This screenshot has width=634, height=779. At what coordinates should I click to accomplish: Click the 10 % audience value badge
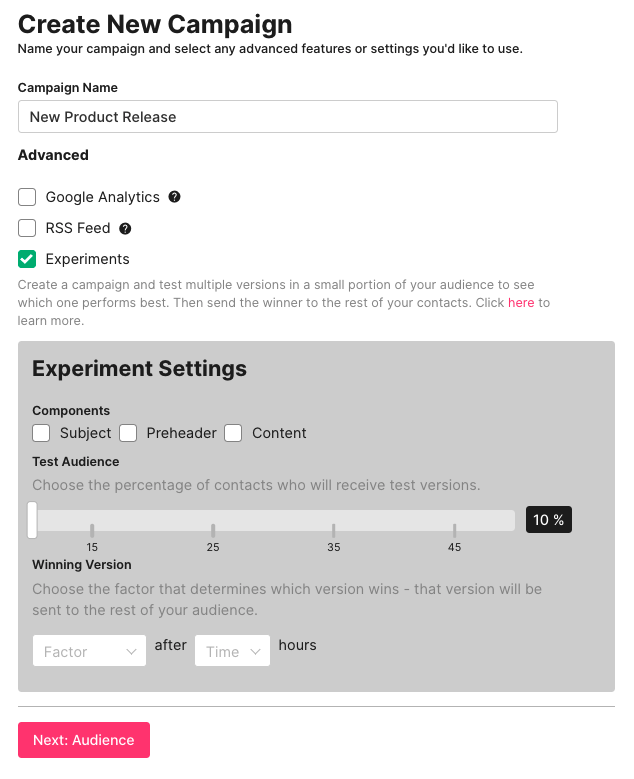click(548, 520)
